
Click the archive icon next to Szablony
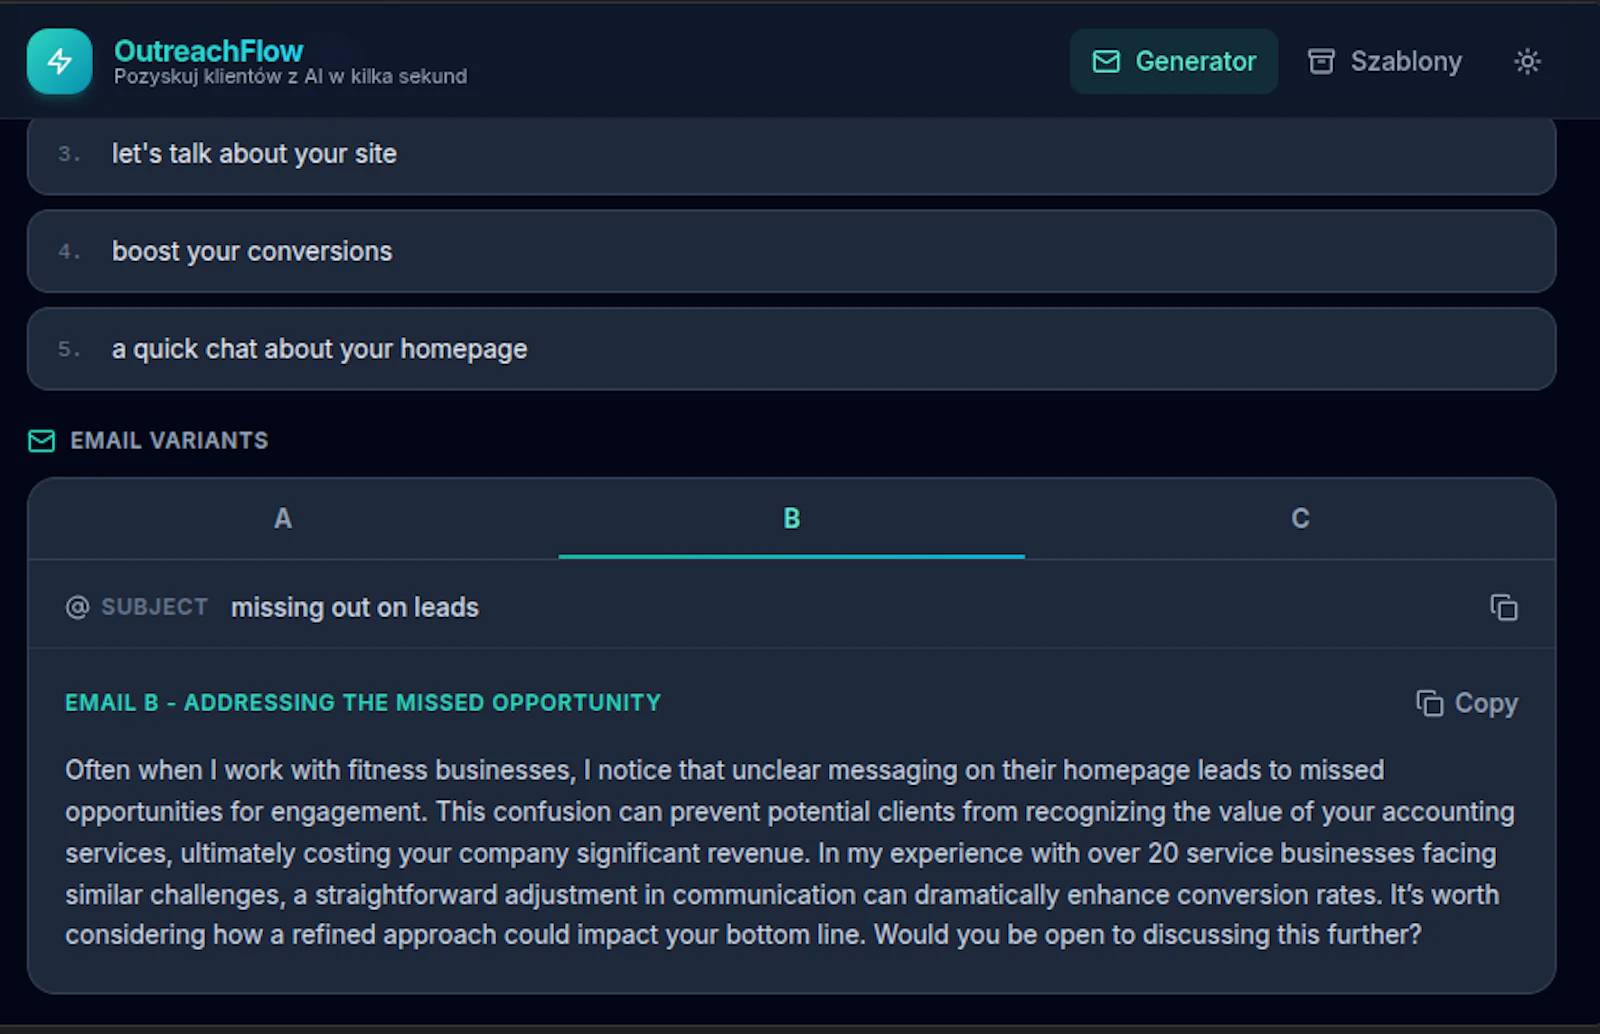(x=1321, y=61)
